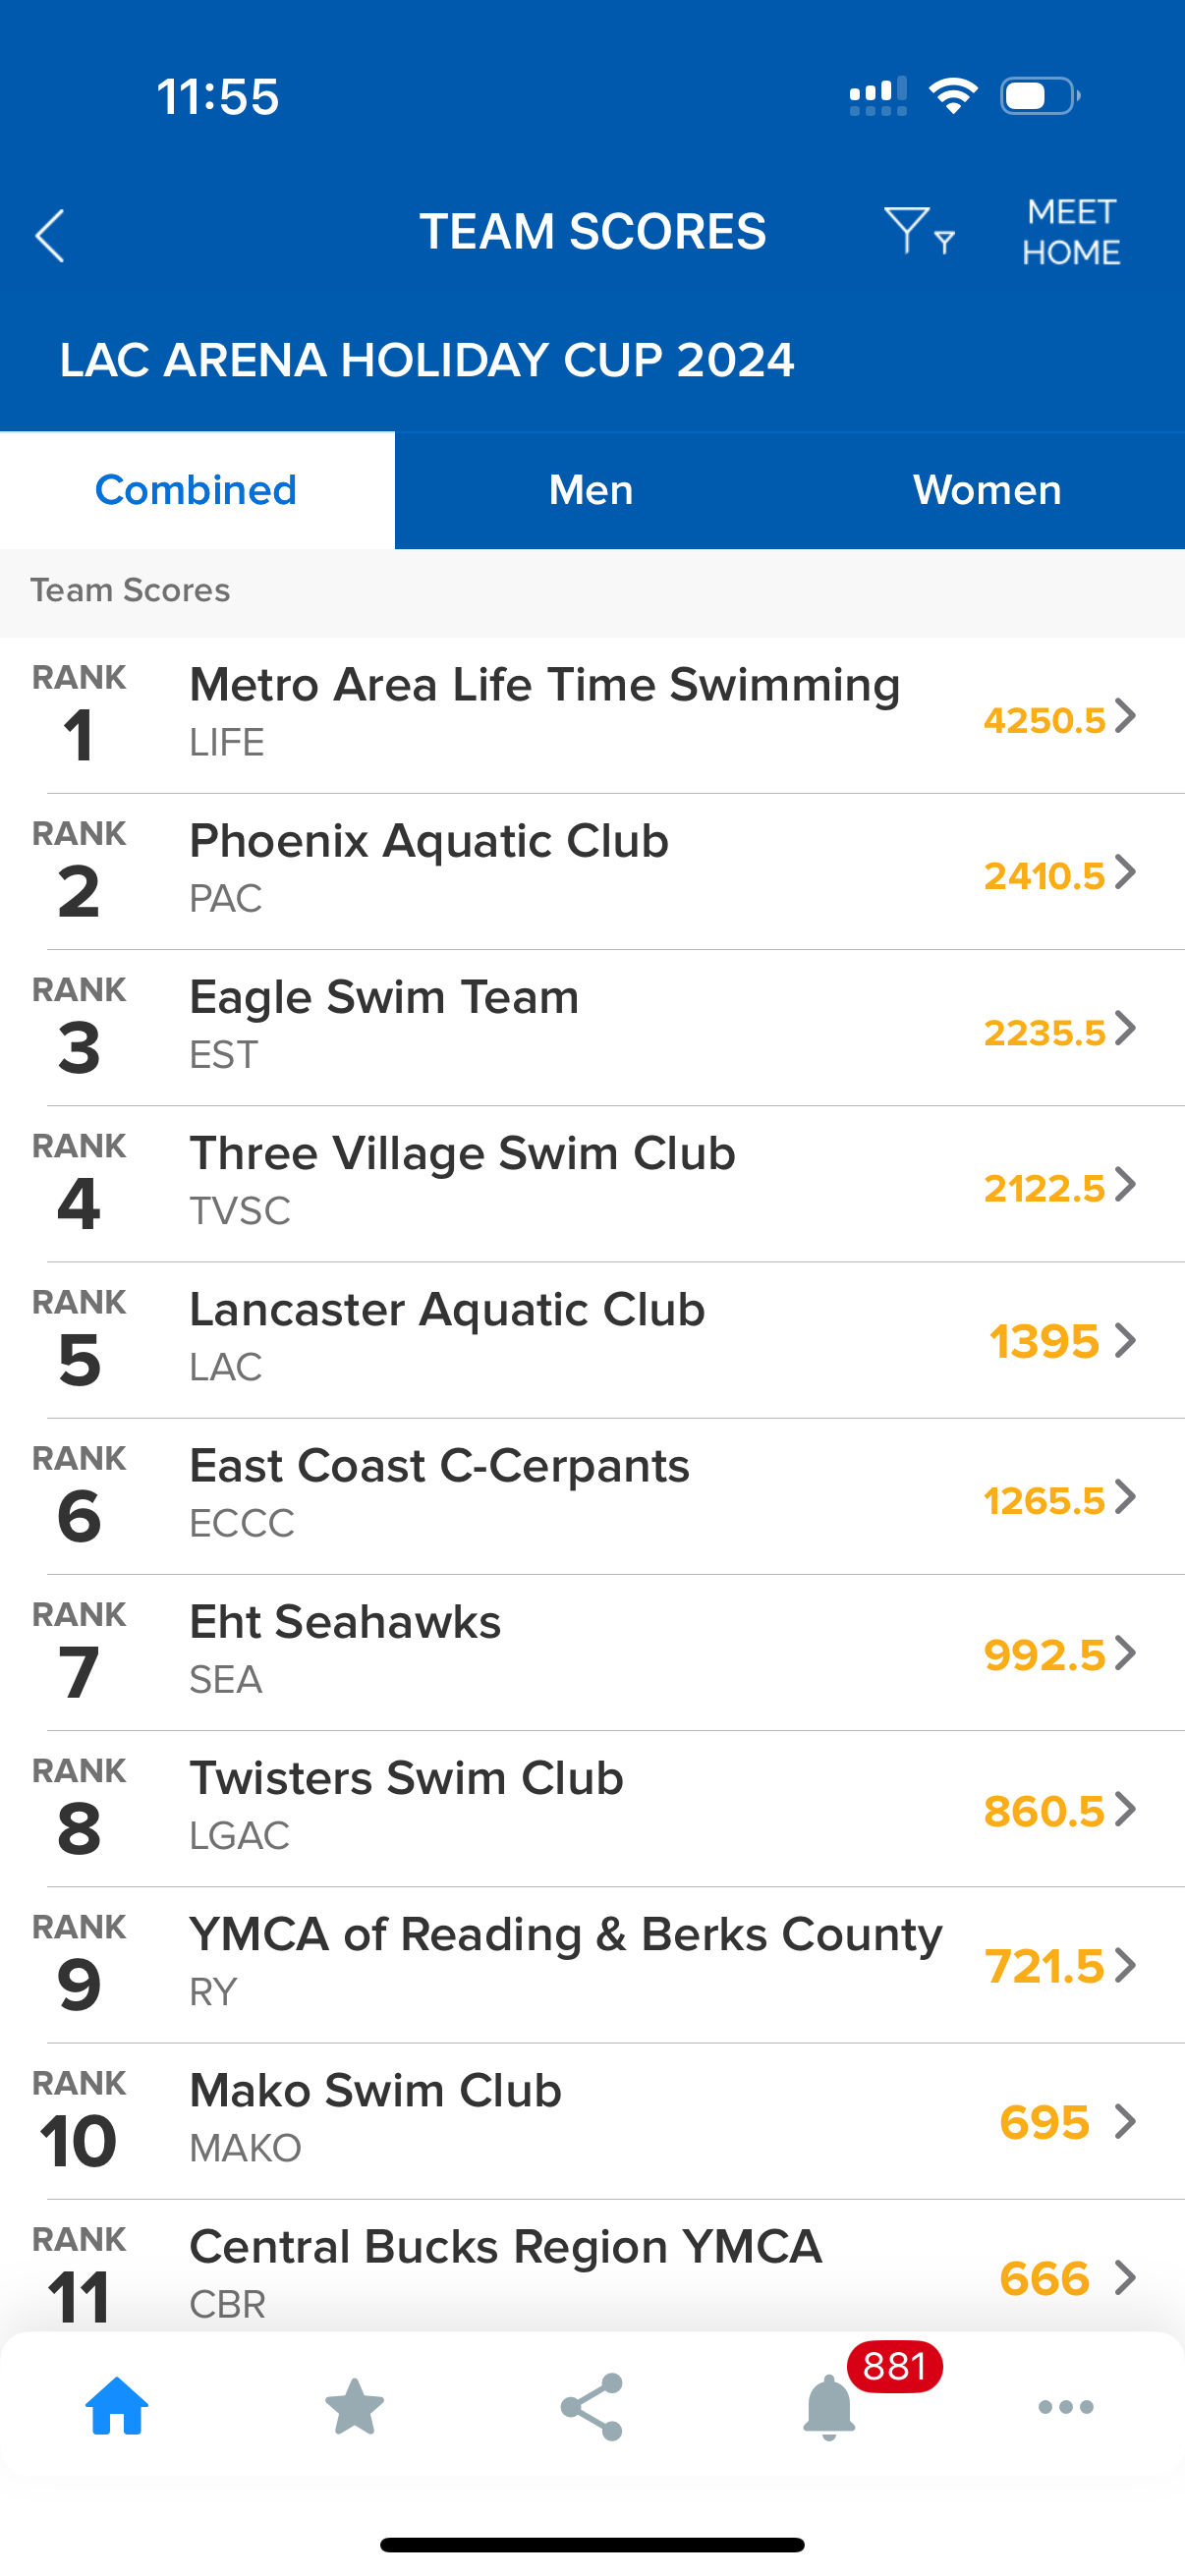
Task: Tap the share icon
Action: coord(592,2406)
